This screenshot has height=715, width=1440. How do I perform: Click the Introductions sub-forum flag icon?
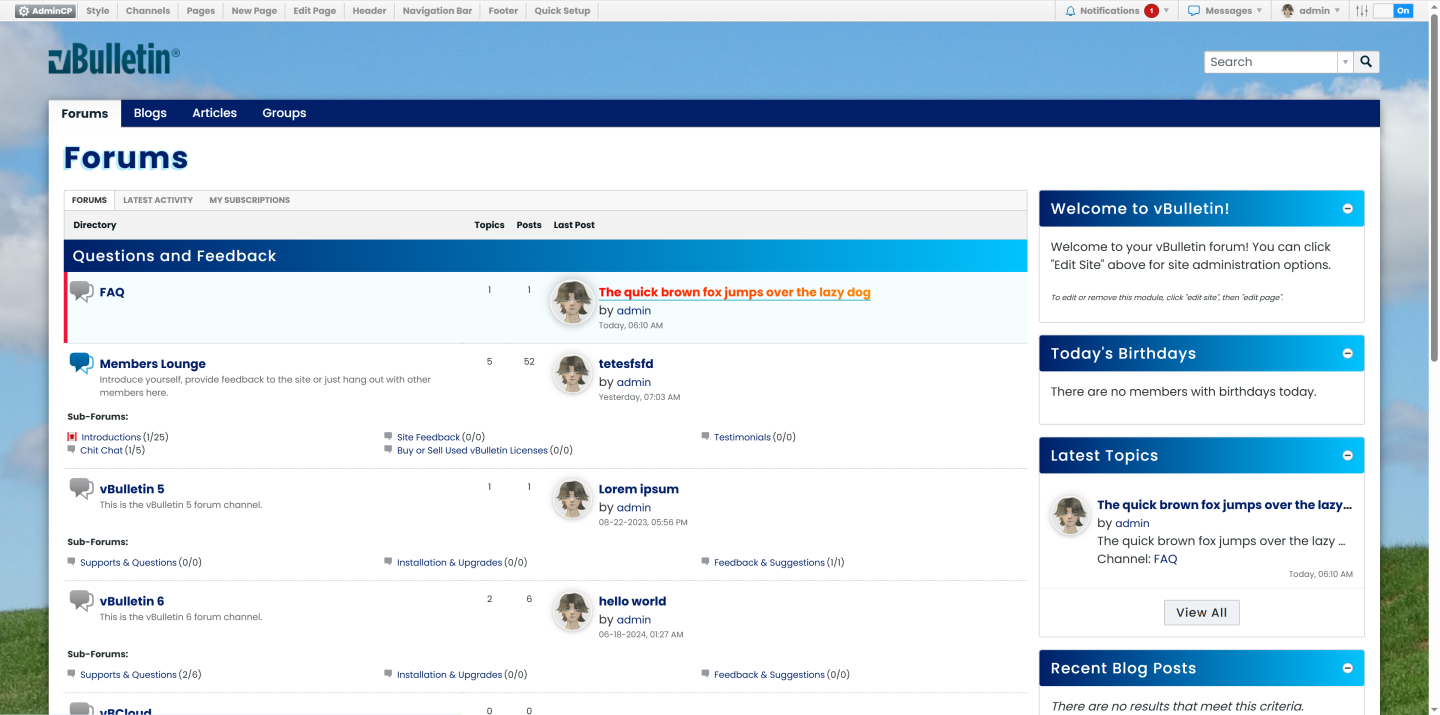pyautogui.click(x=72, y=437)
